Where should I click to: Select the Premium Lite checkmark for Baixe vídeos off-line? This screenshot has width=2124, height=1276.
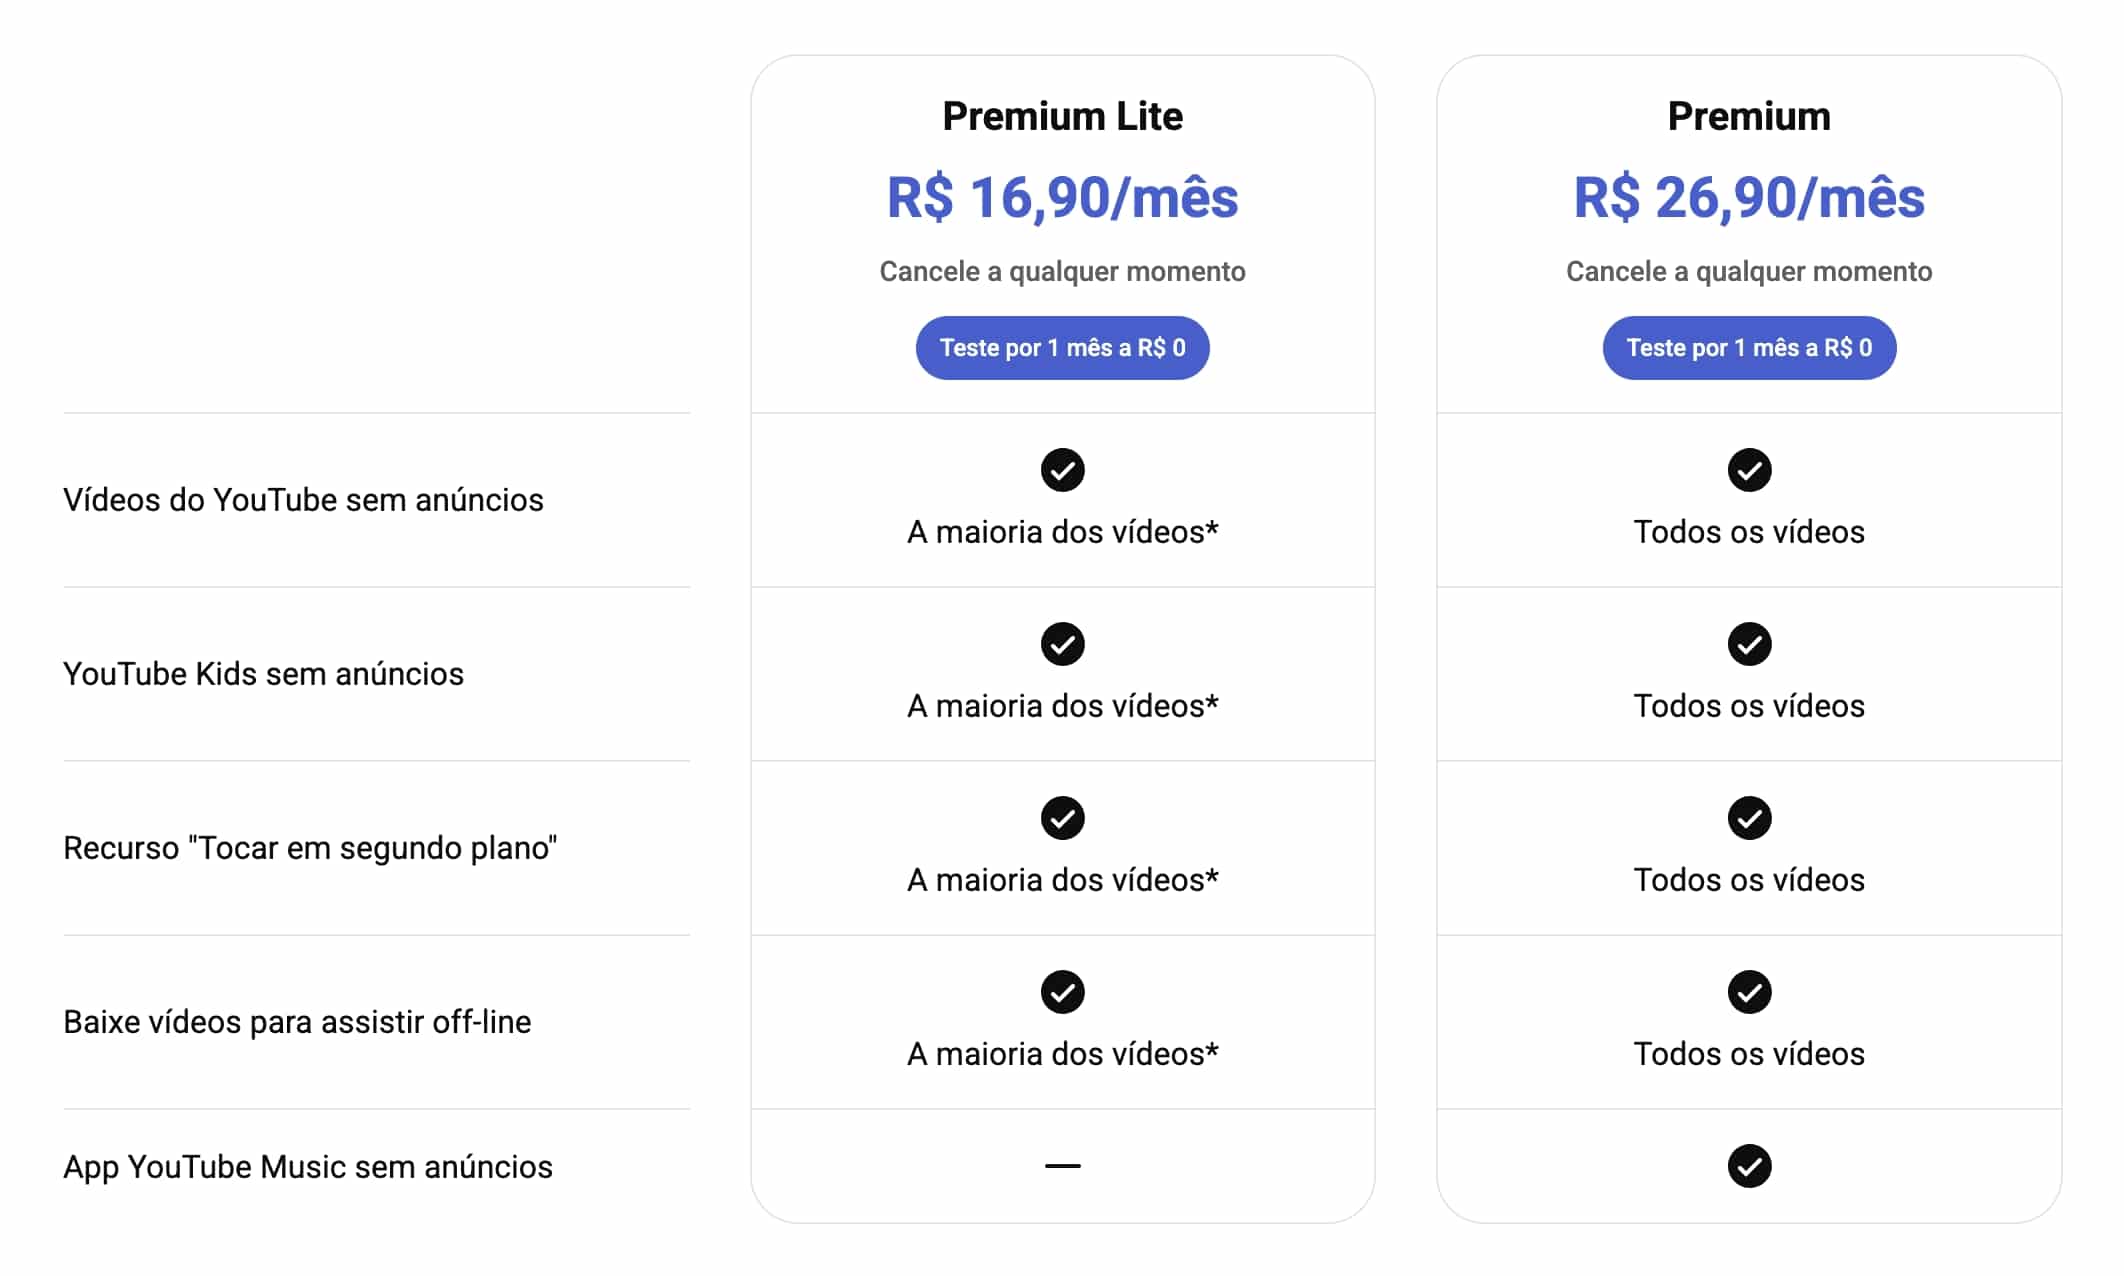click(1063, 992)
